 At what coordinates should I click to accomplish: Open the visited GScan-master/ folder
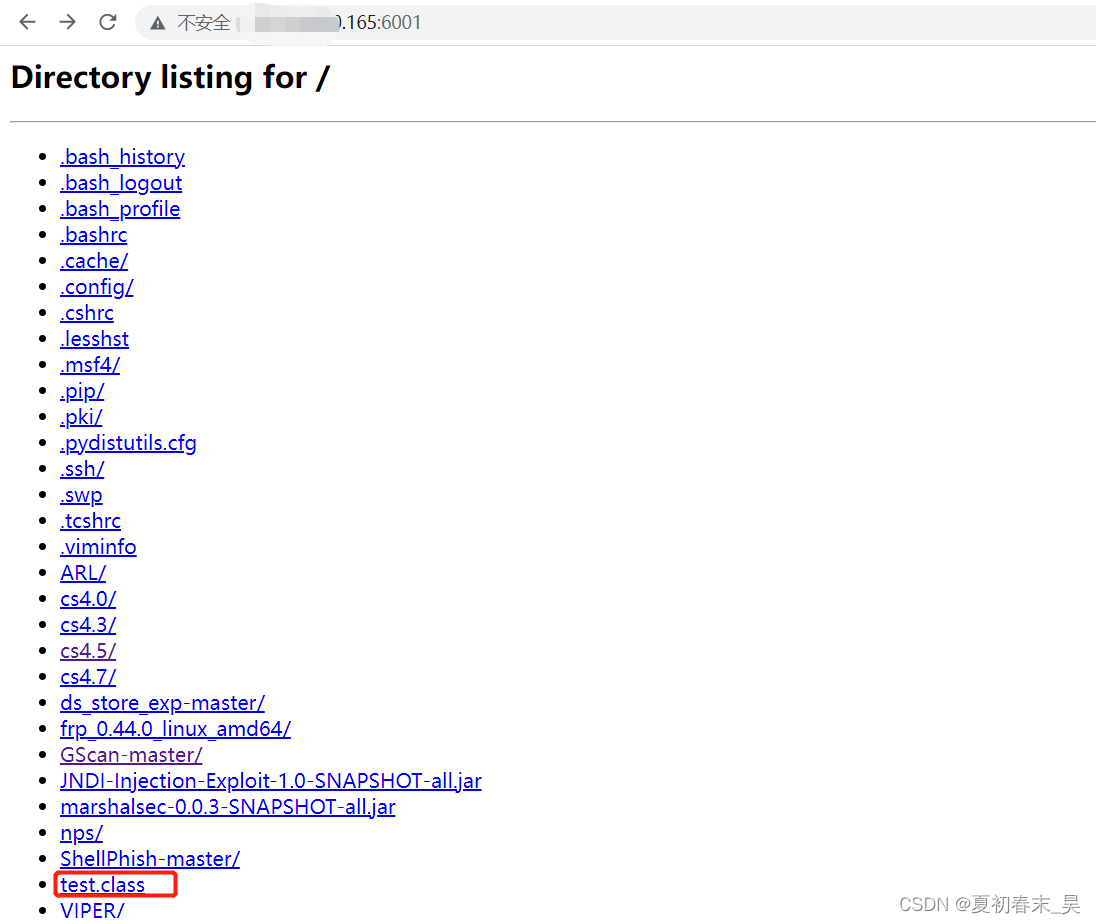click(x=131, y=754)
